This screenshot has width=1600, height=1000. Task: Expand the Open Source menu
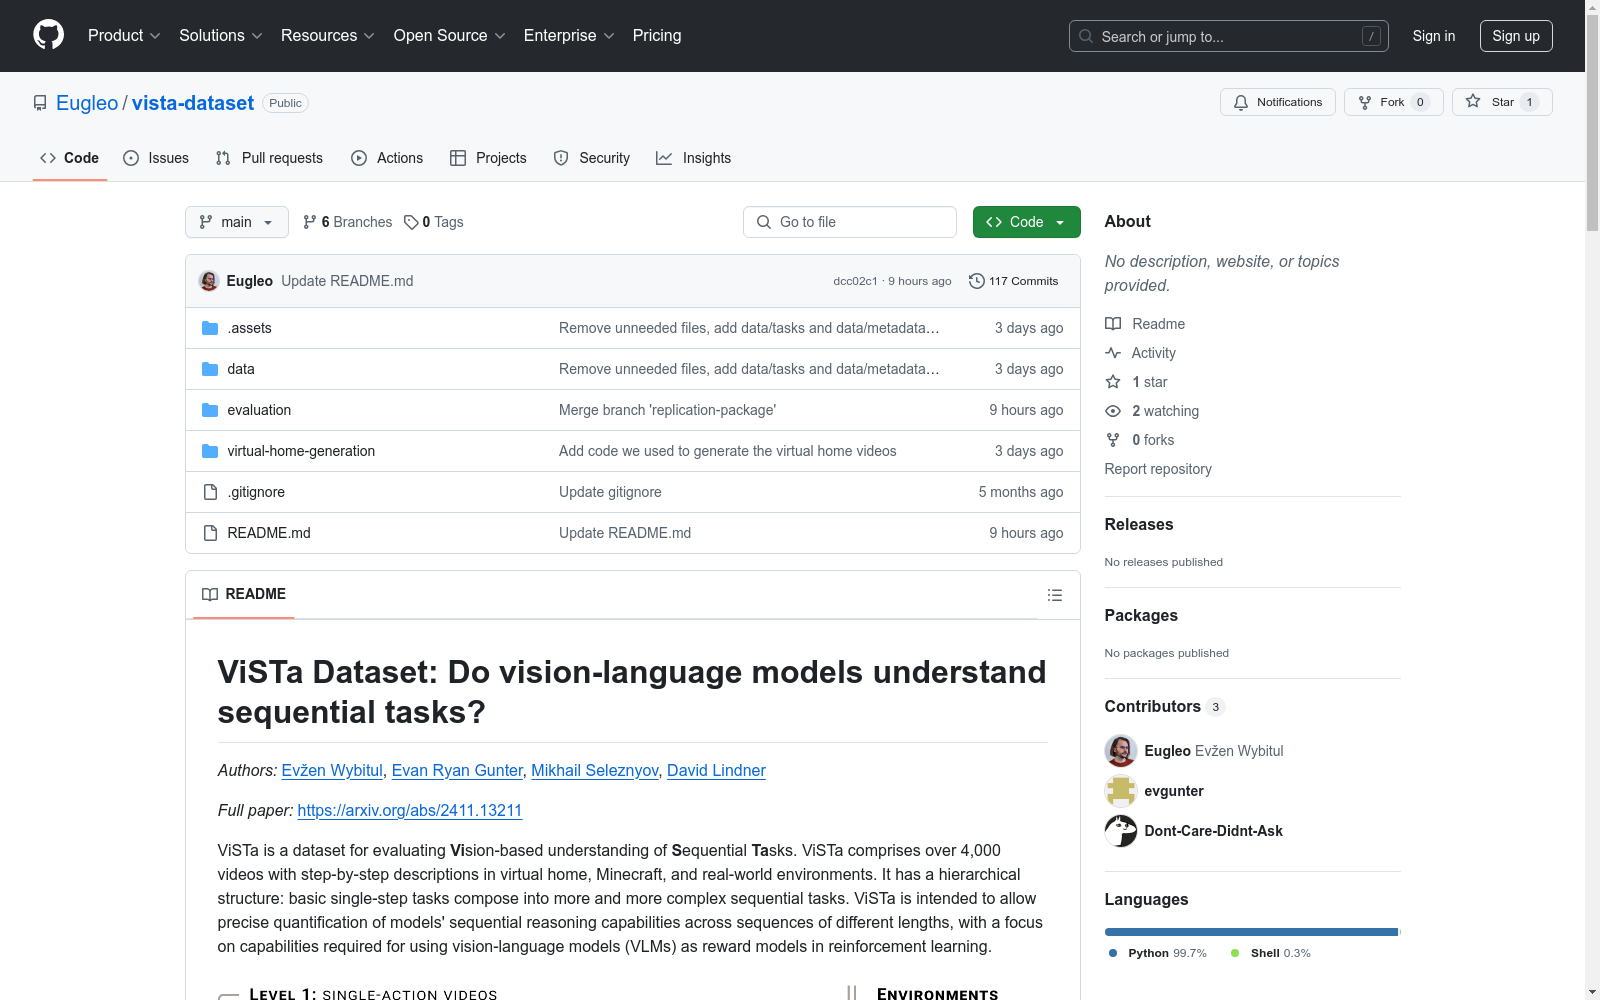[450, 35]
